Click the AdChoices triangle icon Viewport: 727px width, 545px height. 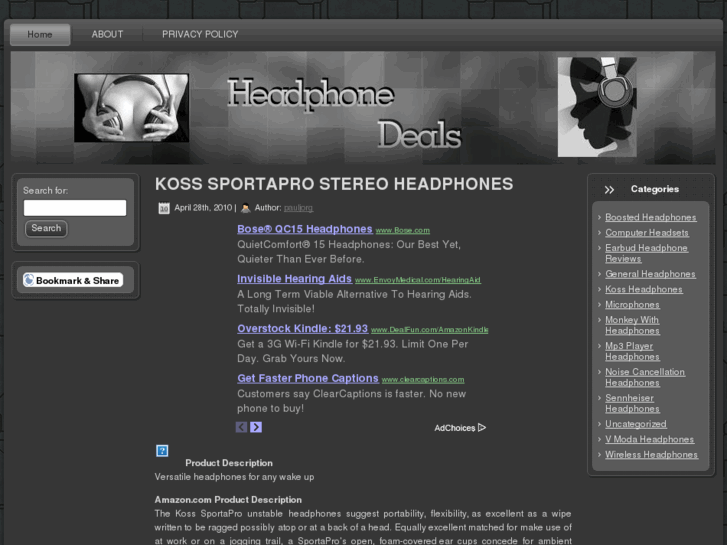(x=482, y=428)
